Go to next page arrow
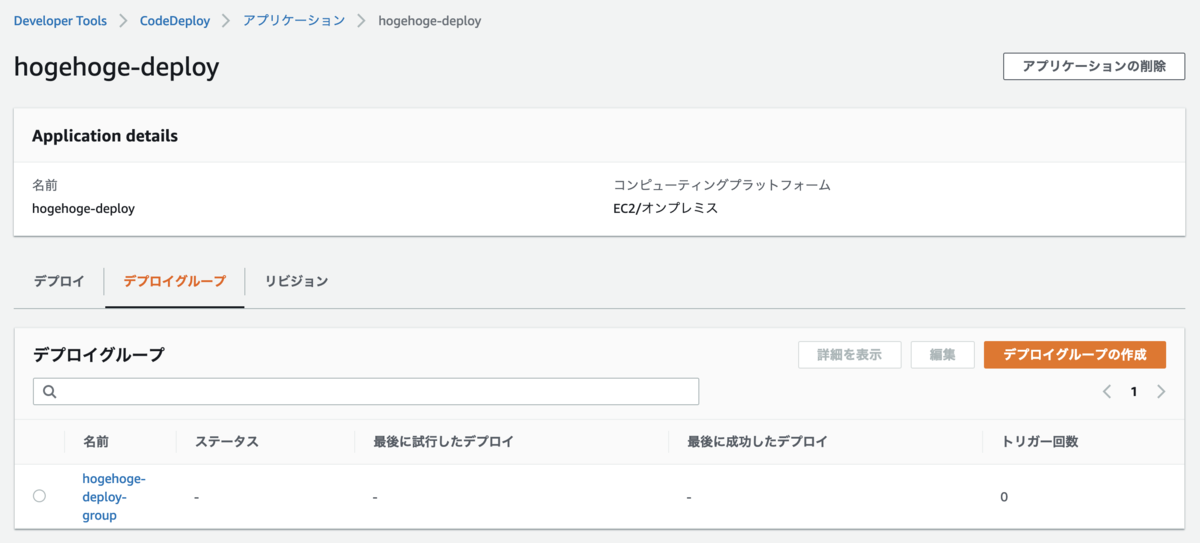Viewport: 1200px width, 543px height. click(1161, 392)
